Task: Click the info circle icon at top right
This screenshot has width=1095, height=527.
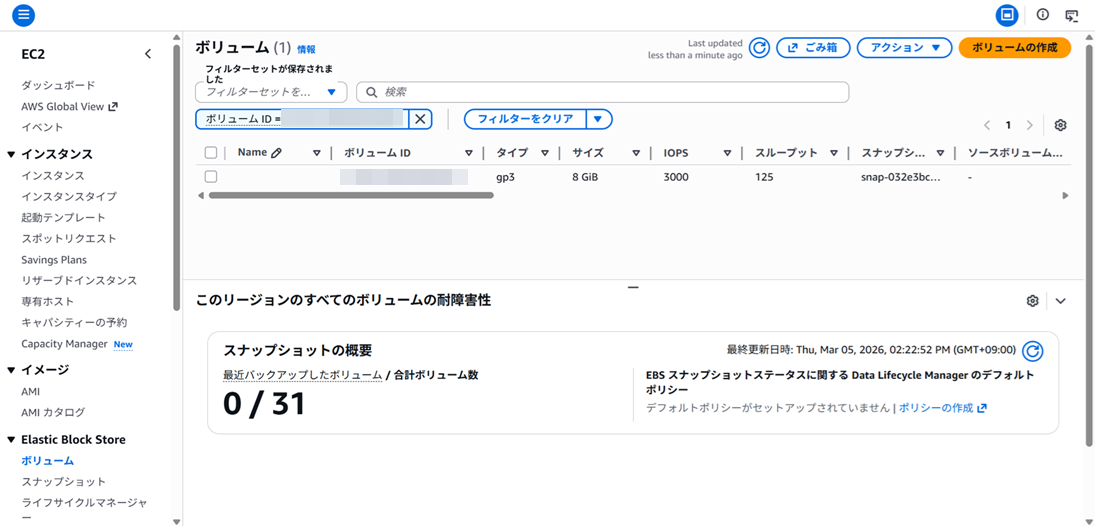Action: point(1042,15)
